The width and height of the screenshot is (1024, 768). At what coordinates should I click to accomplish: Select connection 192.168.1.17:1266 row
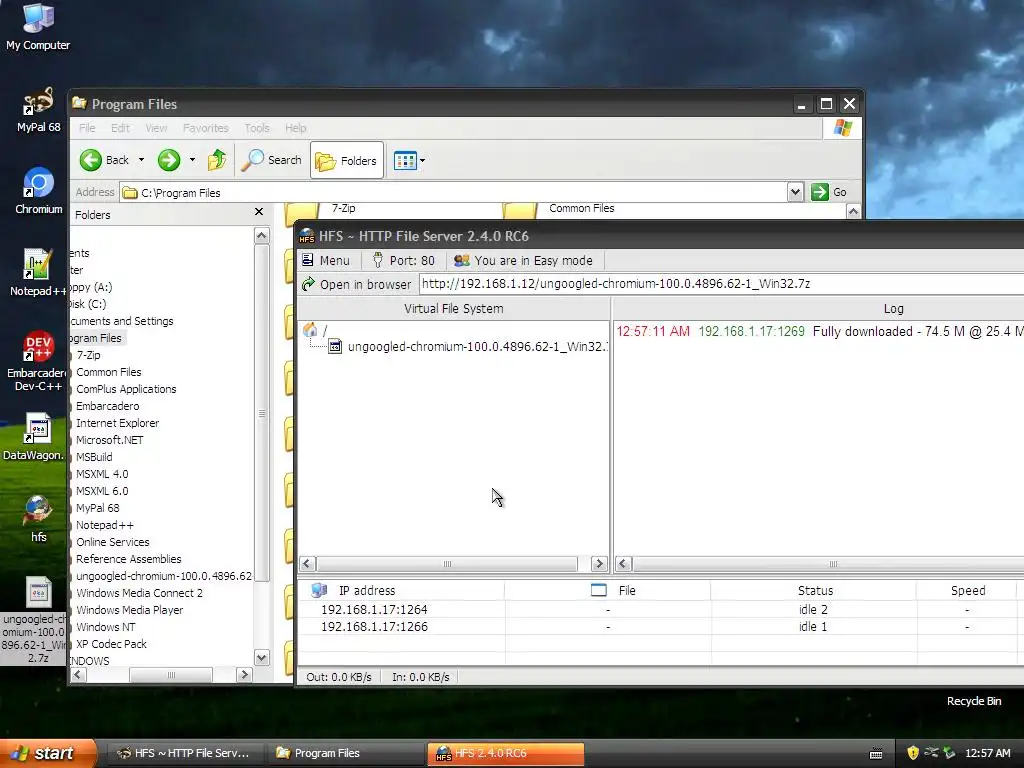click(x=661, y=626)
